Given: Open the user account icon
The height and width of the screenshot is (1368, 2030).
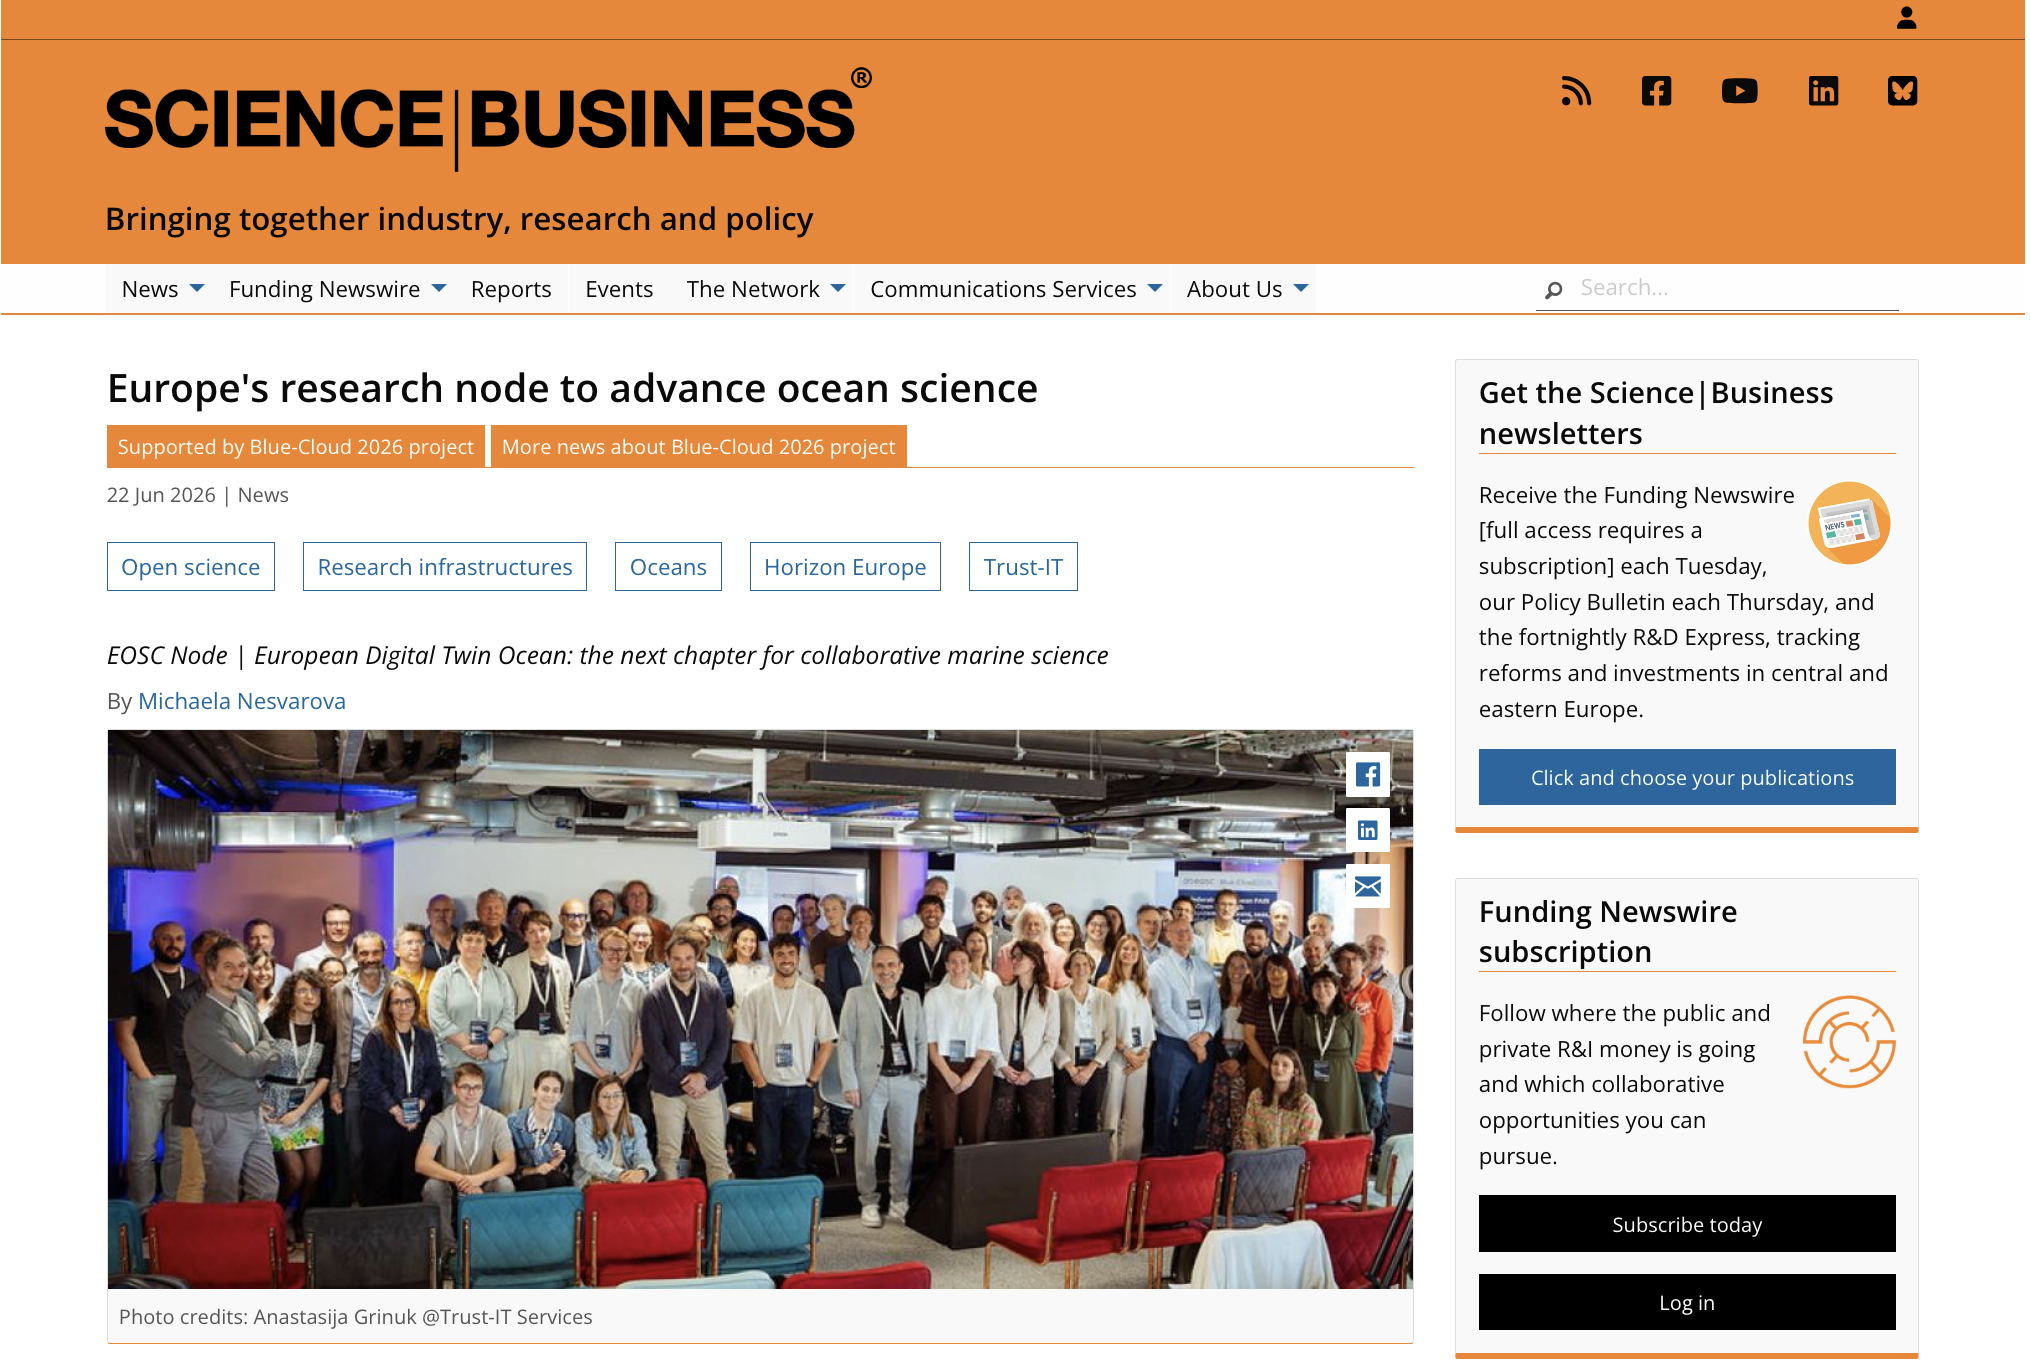Looking at the screenshot, I should point(1906,18).
